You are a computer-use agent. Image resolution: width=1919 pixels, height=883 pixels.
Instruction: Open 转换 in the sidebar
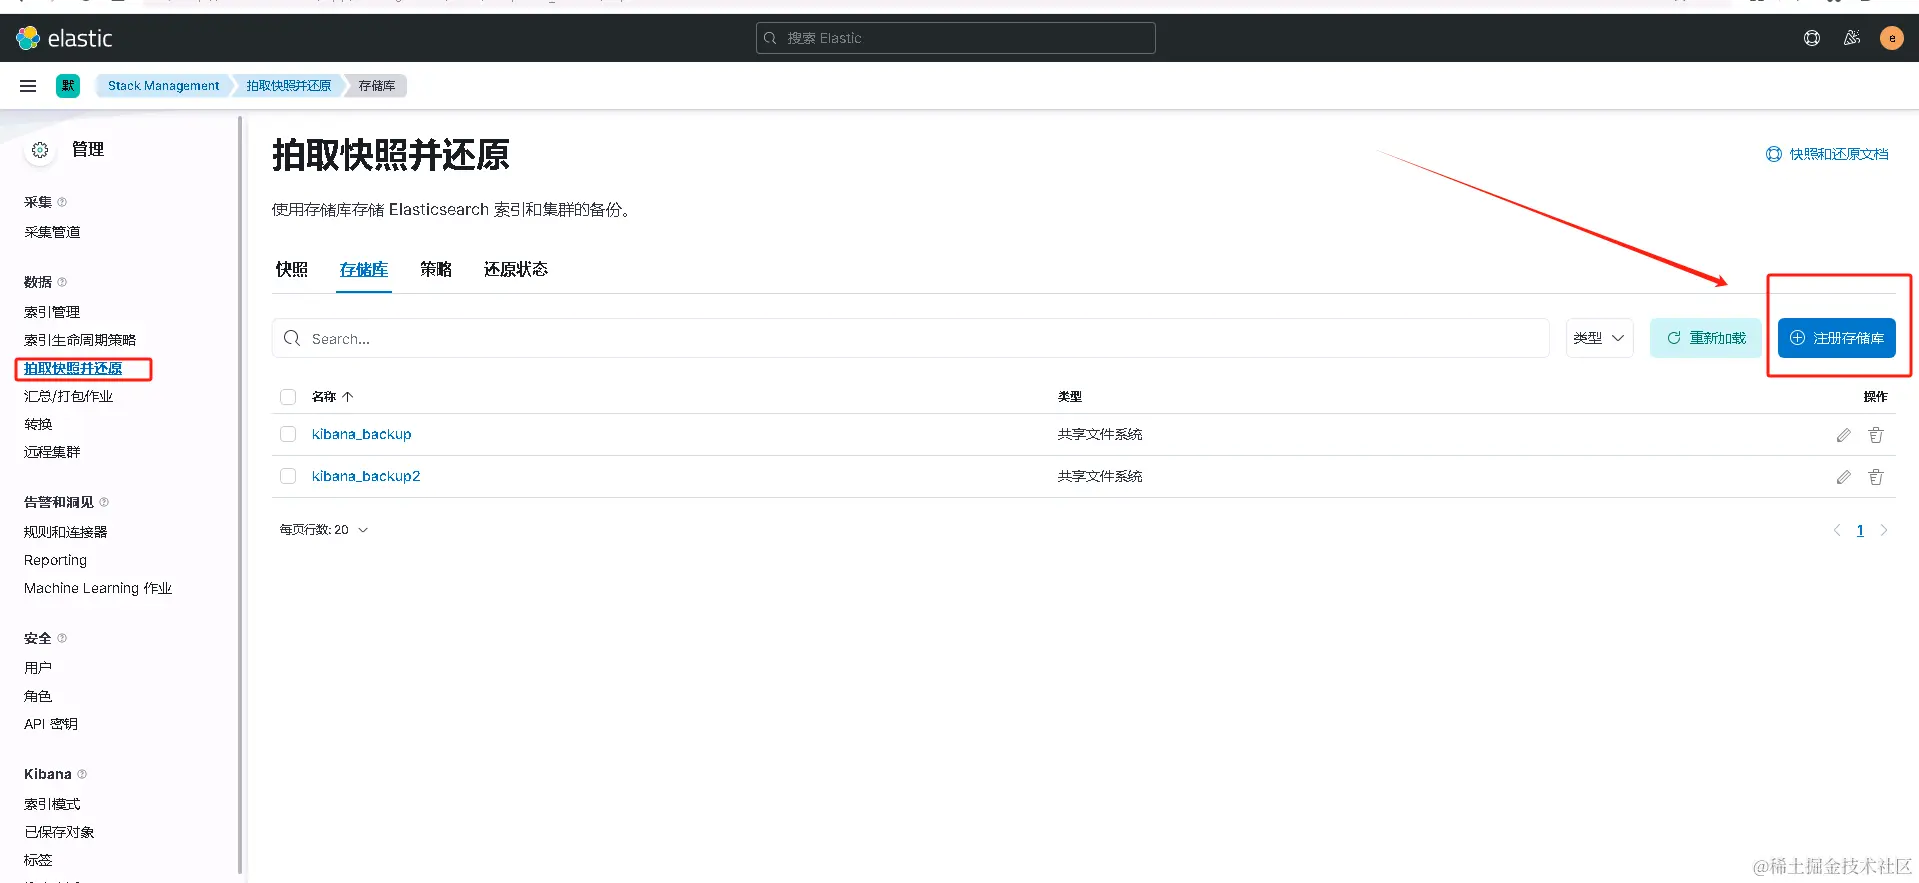[38, 424]
